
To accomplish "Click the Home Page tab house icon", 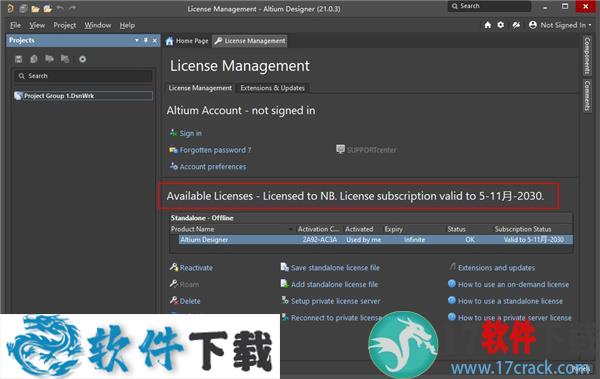I will [x=170, y=41].
